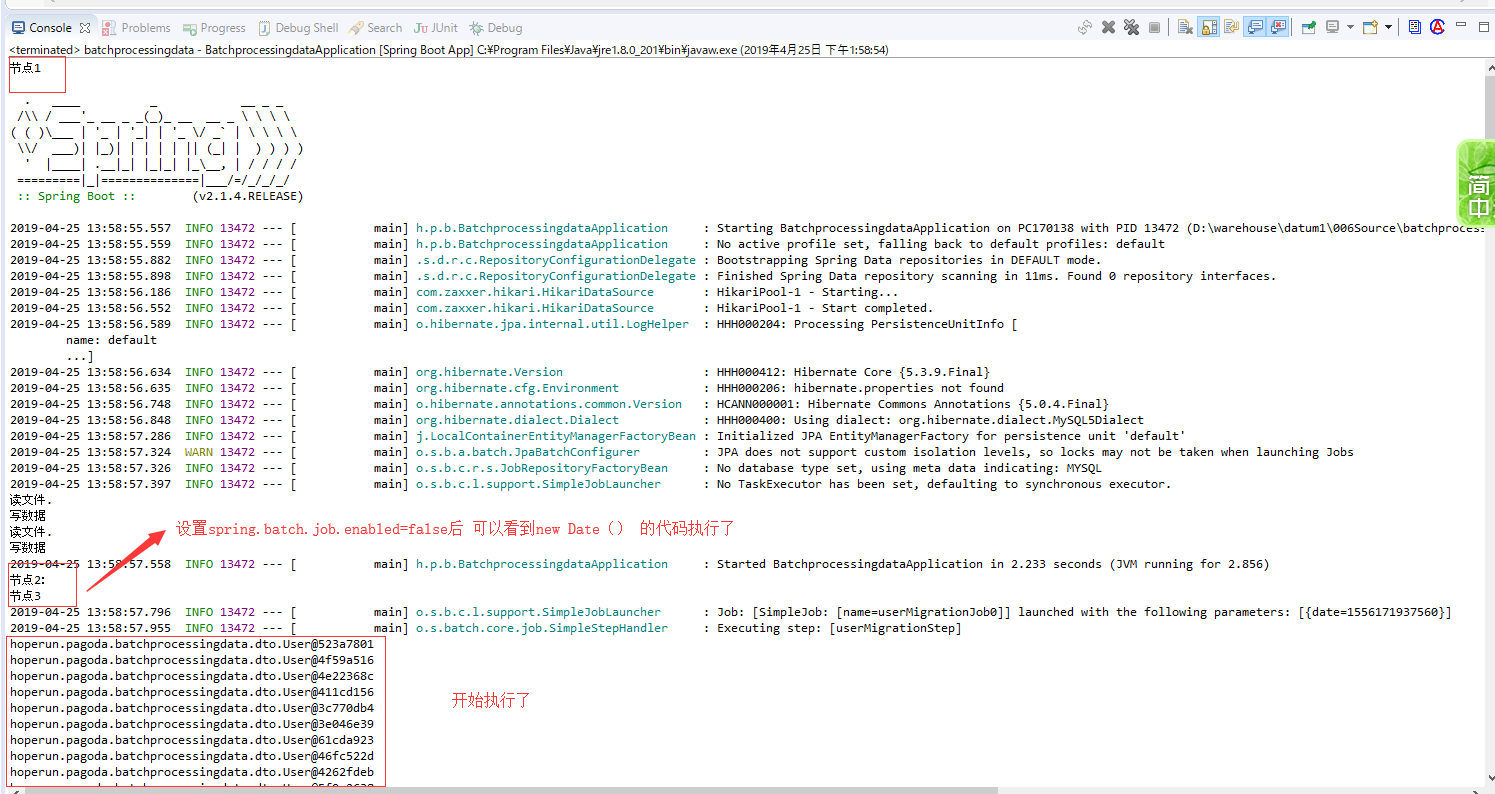Disable Show Console When Standard Error Changes
The height and width of the screenshot is (794, 1495).
tap(1278, 27)
